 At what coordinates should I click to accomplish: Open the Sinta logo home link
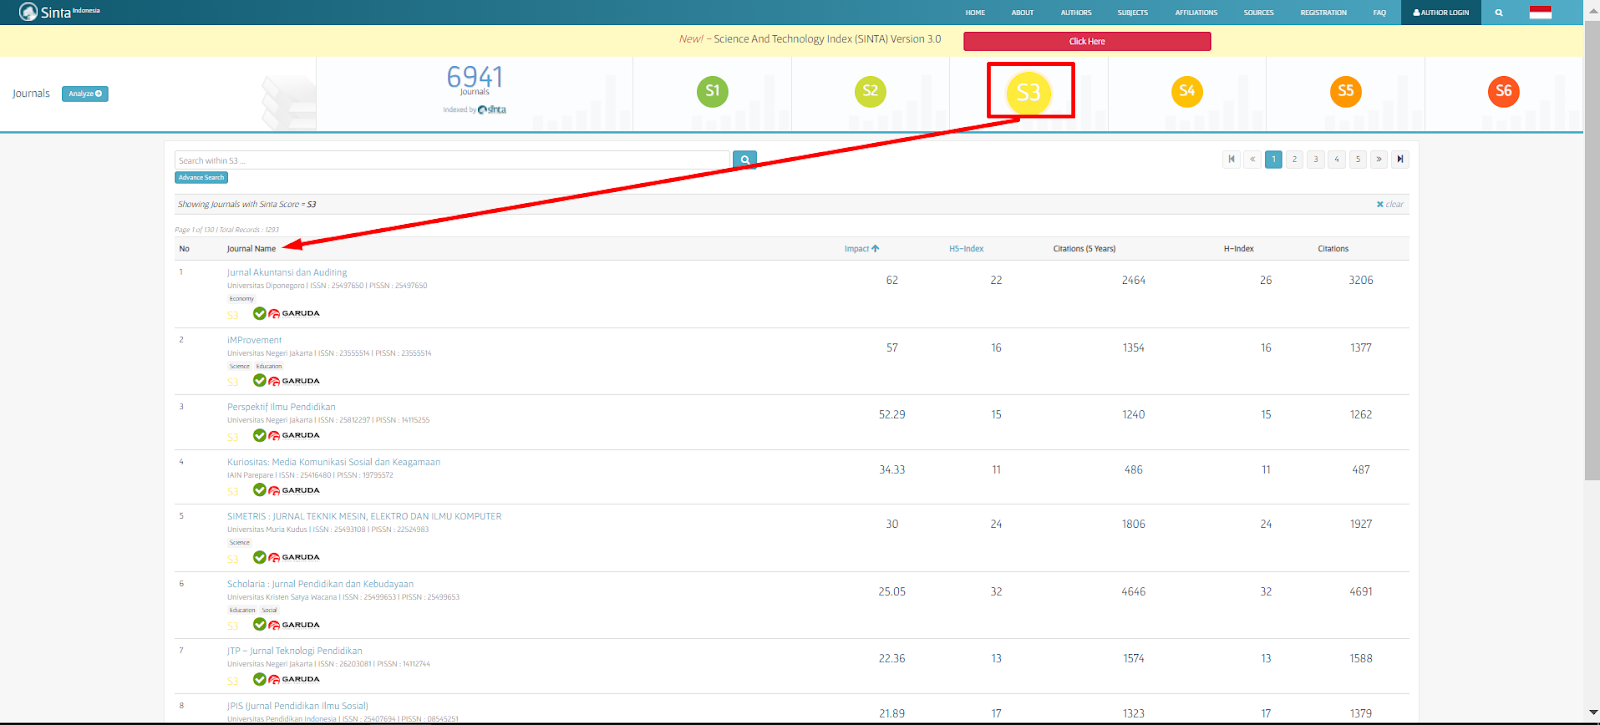[x=59, y=12]
